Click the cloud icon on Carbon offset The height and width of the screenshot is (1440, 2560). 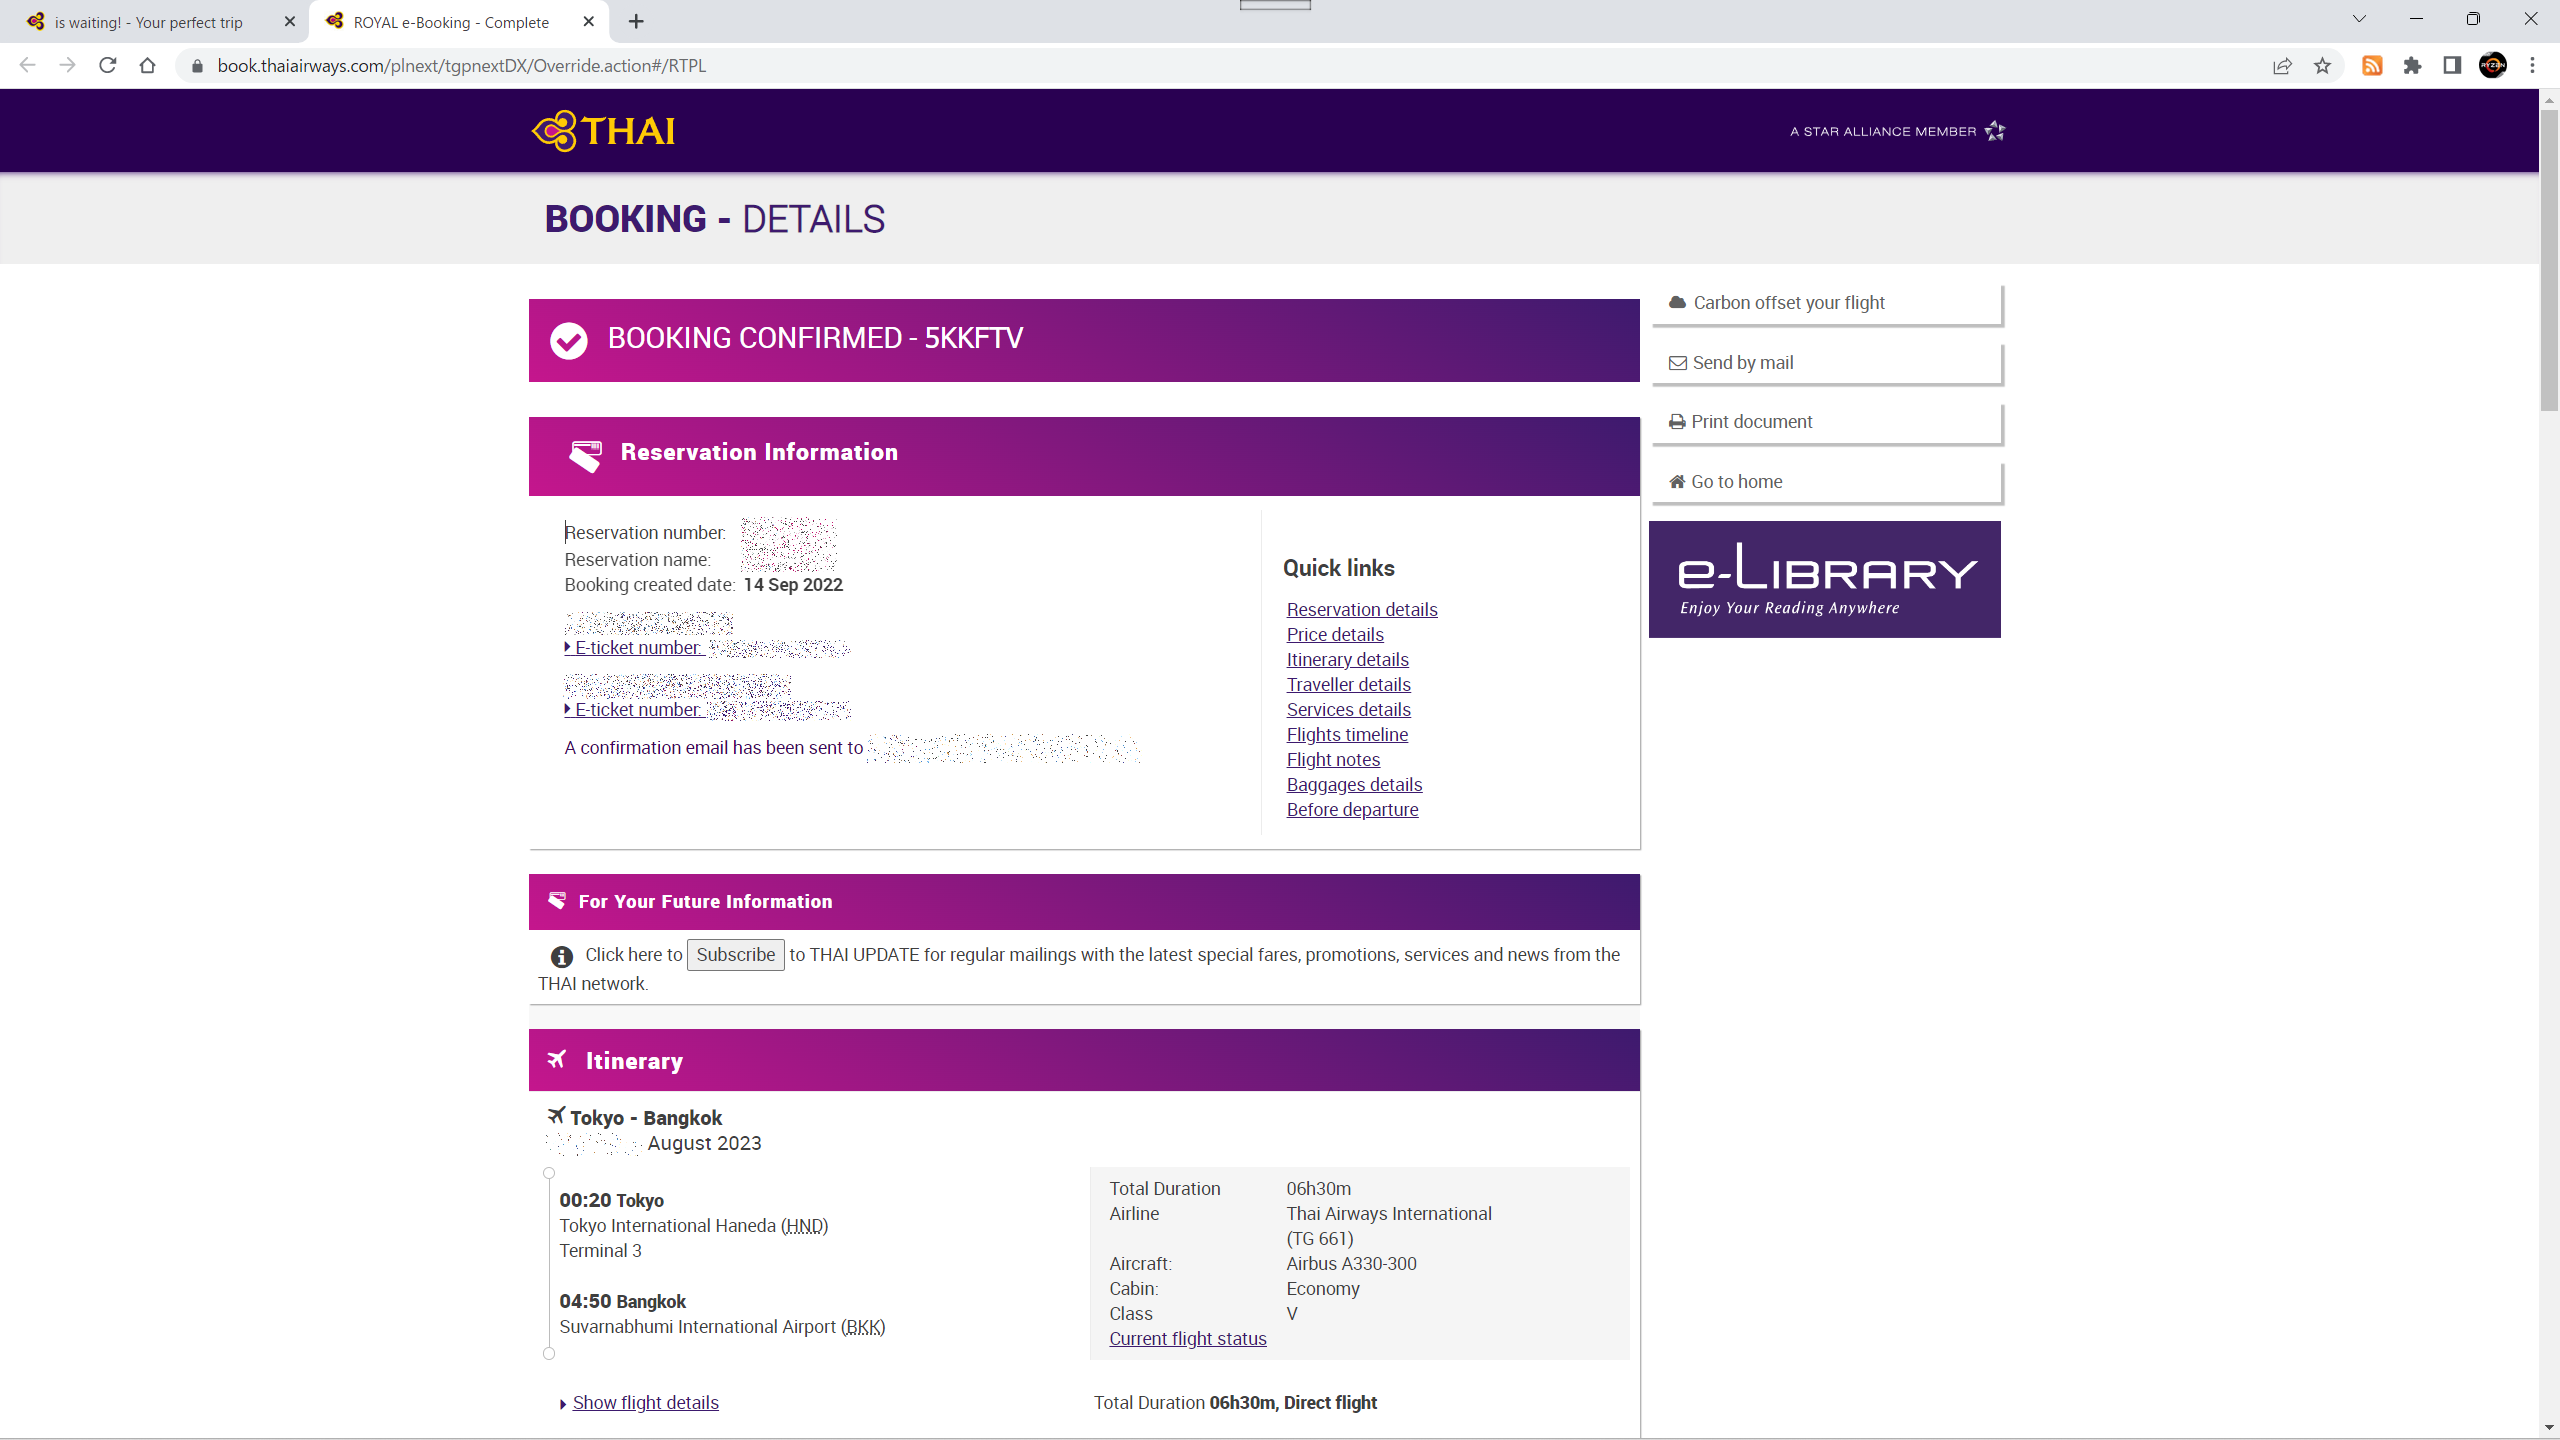click(1677, 302)
